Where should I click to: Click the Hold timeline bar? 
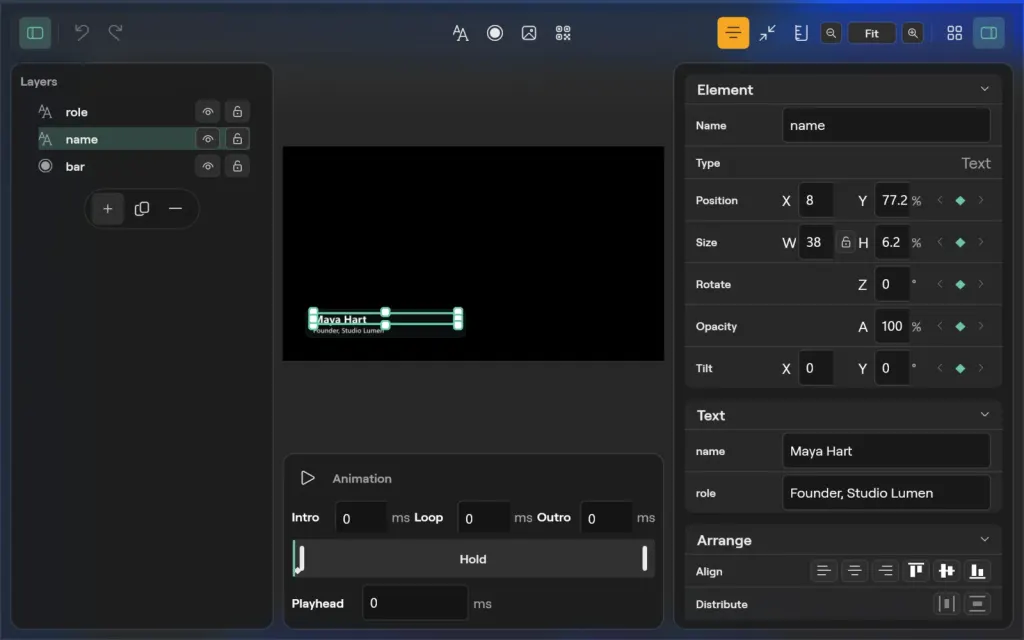click(x=473, y=559)
